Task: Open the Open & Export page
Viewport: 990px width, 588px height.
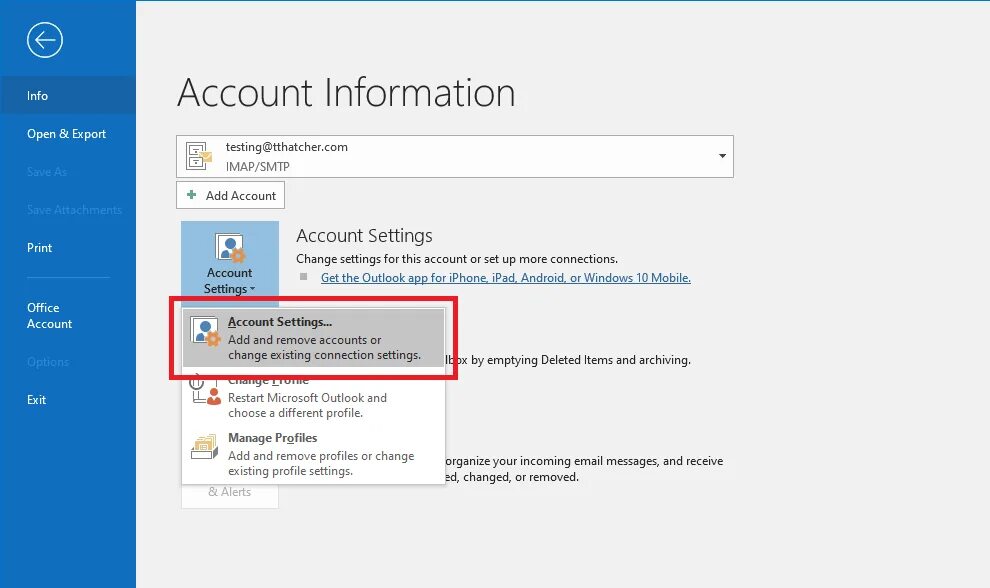Action: [x=68, y=134]
